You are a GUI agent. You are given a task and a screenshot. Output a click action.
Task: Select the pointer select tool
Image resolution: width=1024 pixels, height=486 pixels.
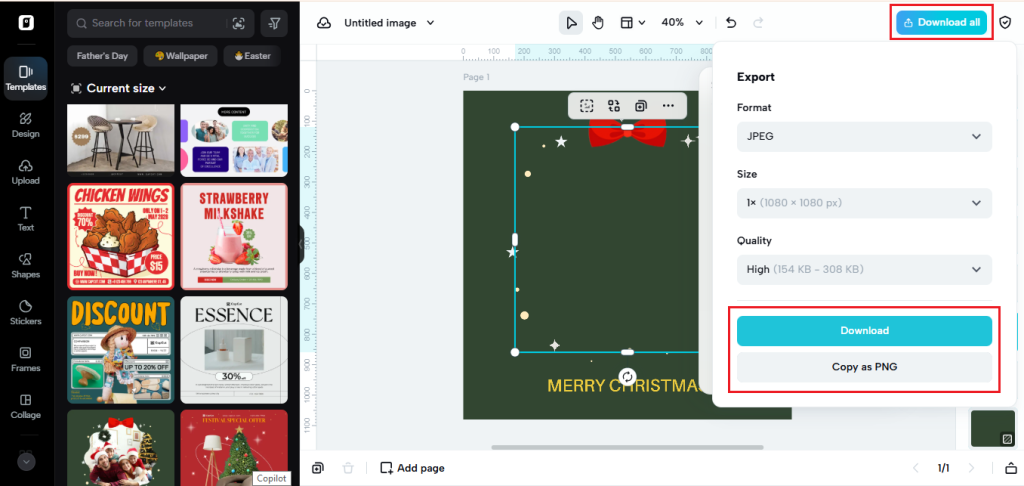coord(571,22)
